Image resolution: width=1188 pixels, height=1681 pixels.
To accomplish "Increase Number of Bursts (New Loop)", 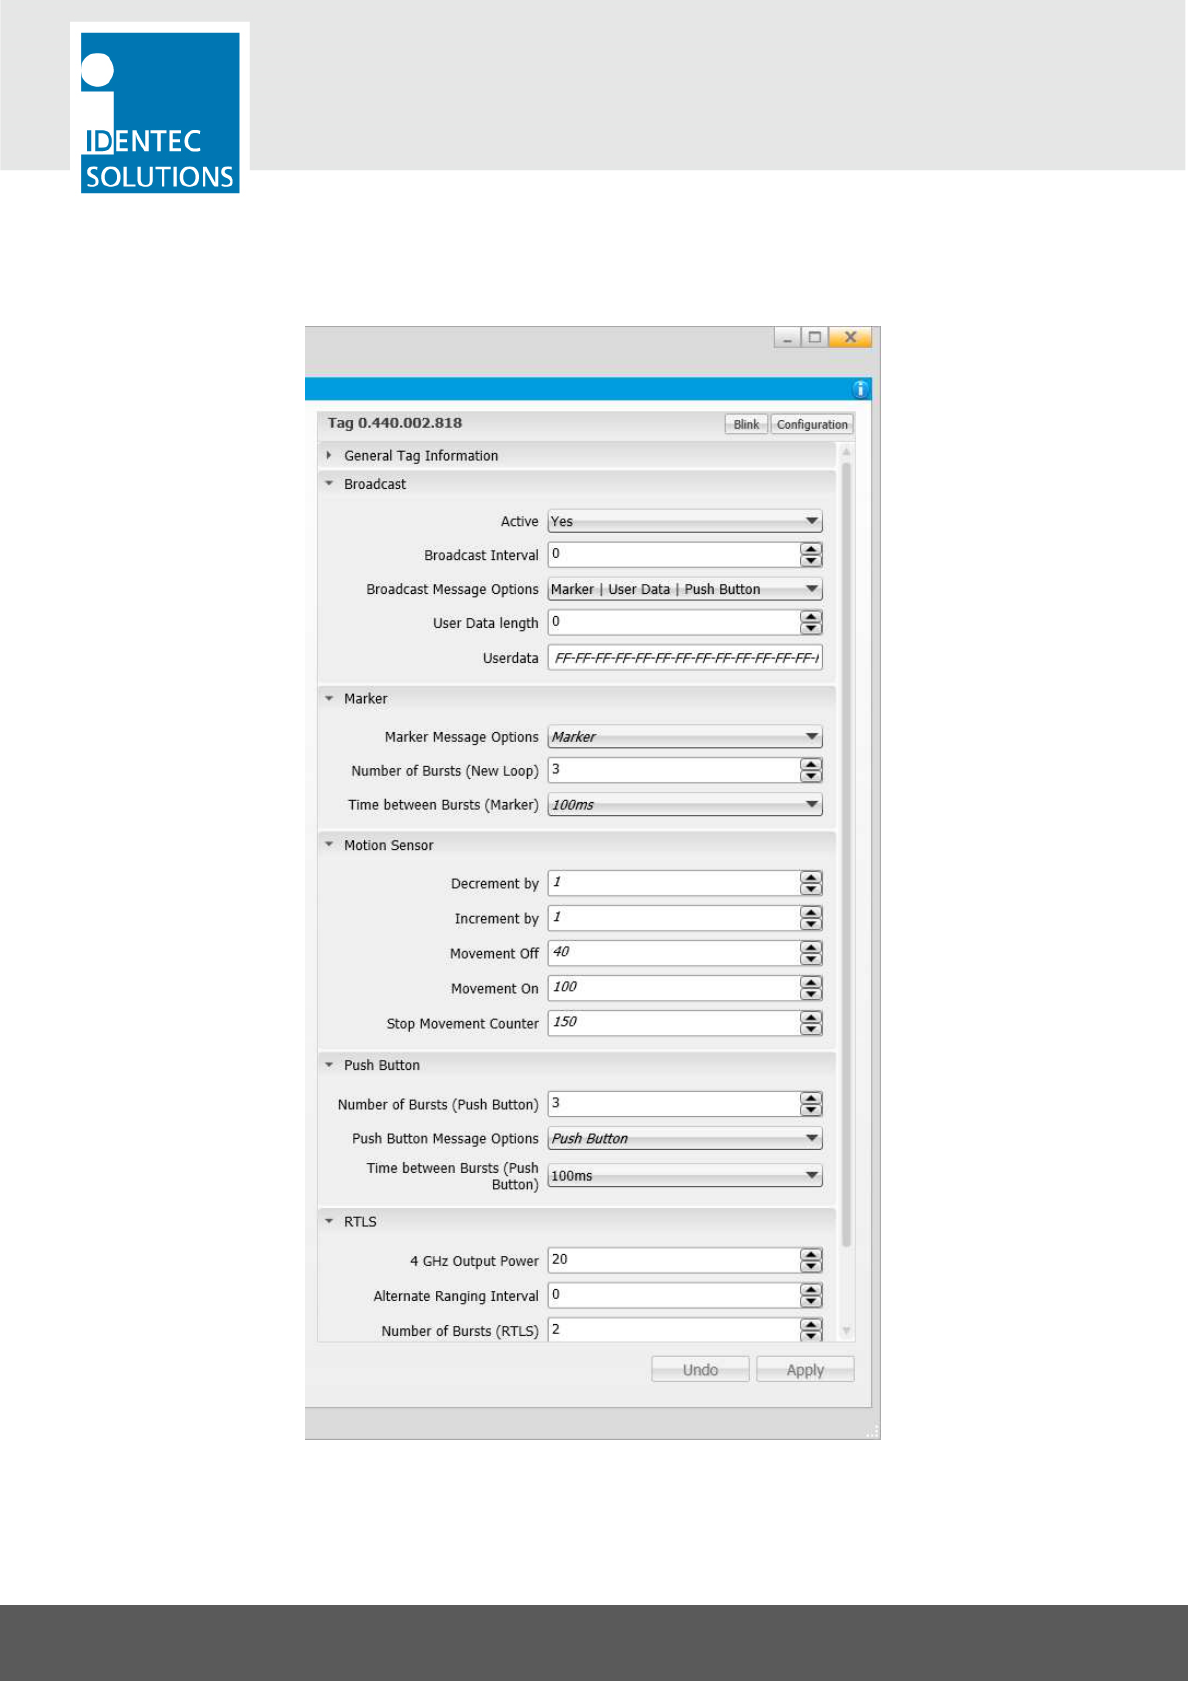I will [811, 764].
